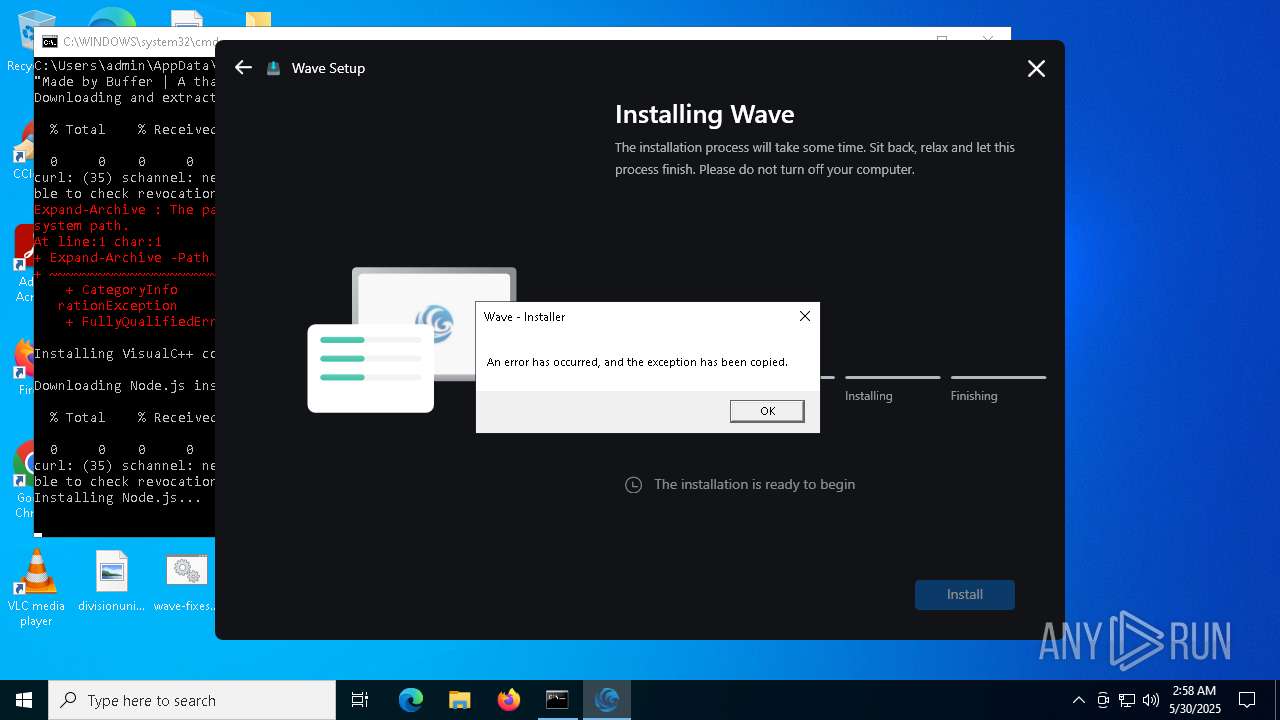Launch Firefox from the taskbar
This screenshot has width=1280, height=720.
[509, 700]
